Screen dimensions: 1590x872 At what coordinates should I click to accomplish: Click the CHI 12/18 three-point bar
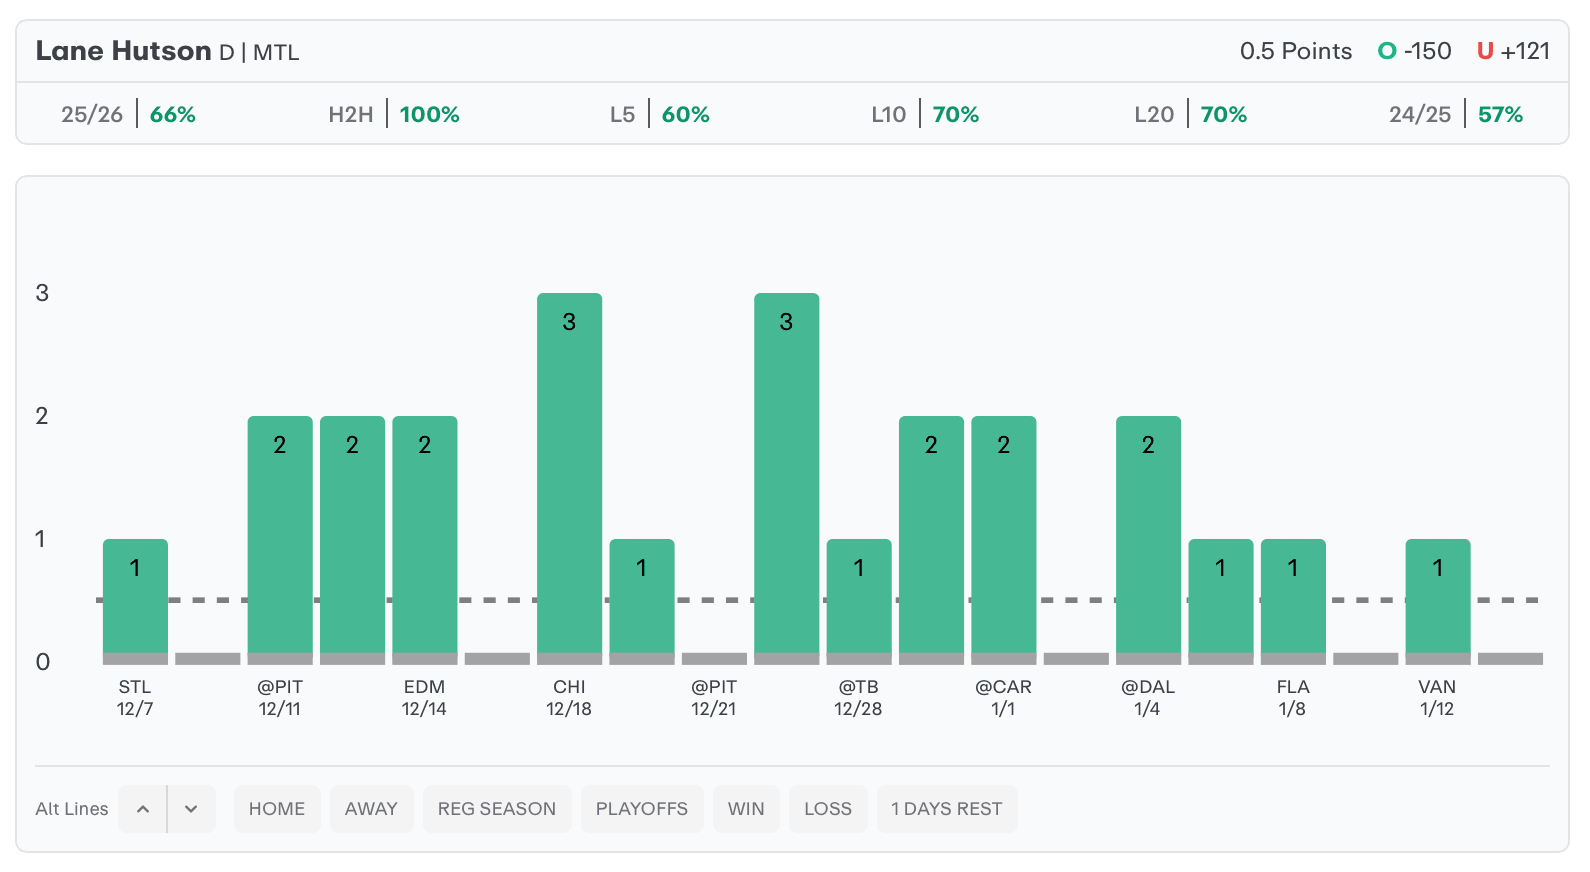coord(569,475)
